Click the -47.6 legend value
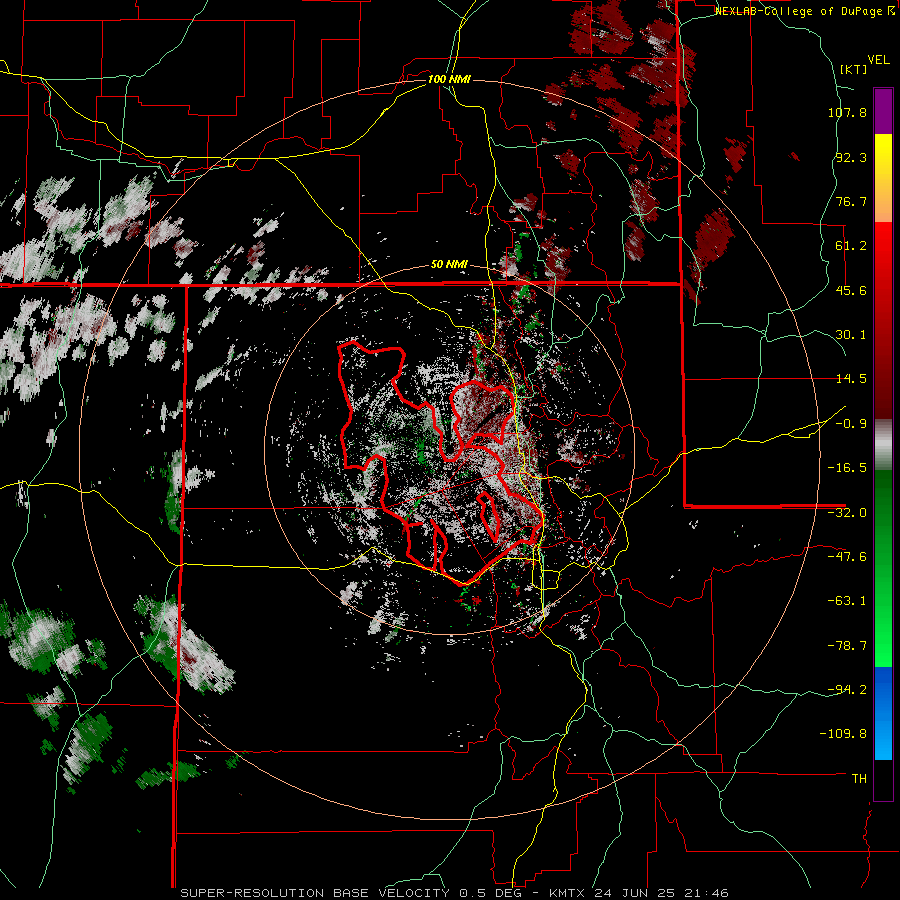Screen dimensions: 900x900 [x=847, y=556]
